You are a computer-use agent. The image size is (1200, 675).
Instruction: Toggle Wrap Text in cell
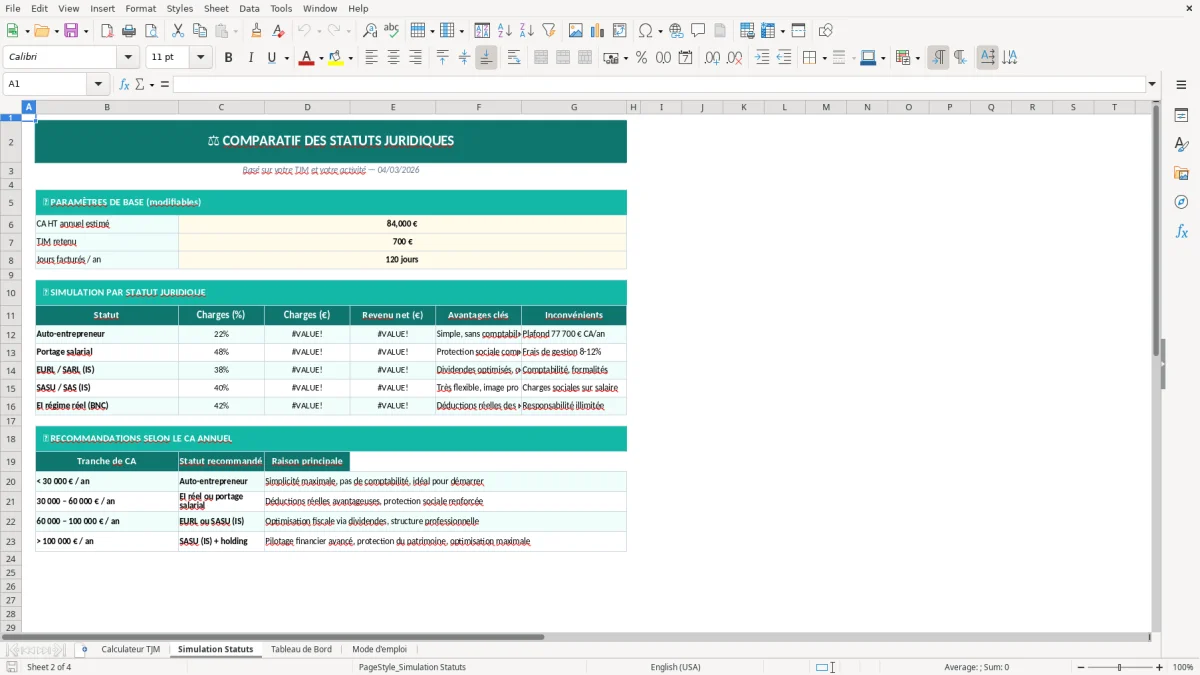[x=513, y=58]
